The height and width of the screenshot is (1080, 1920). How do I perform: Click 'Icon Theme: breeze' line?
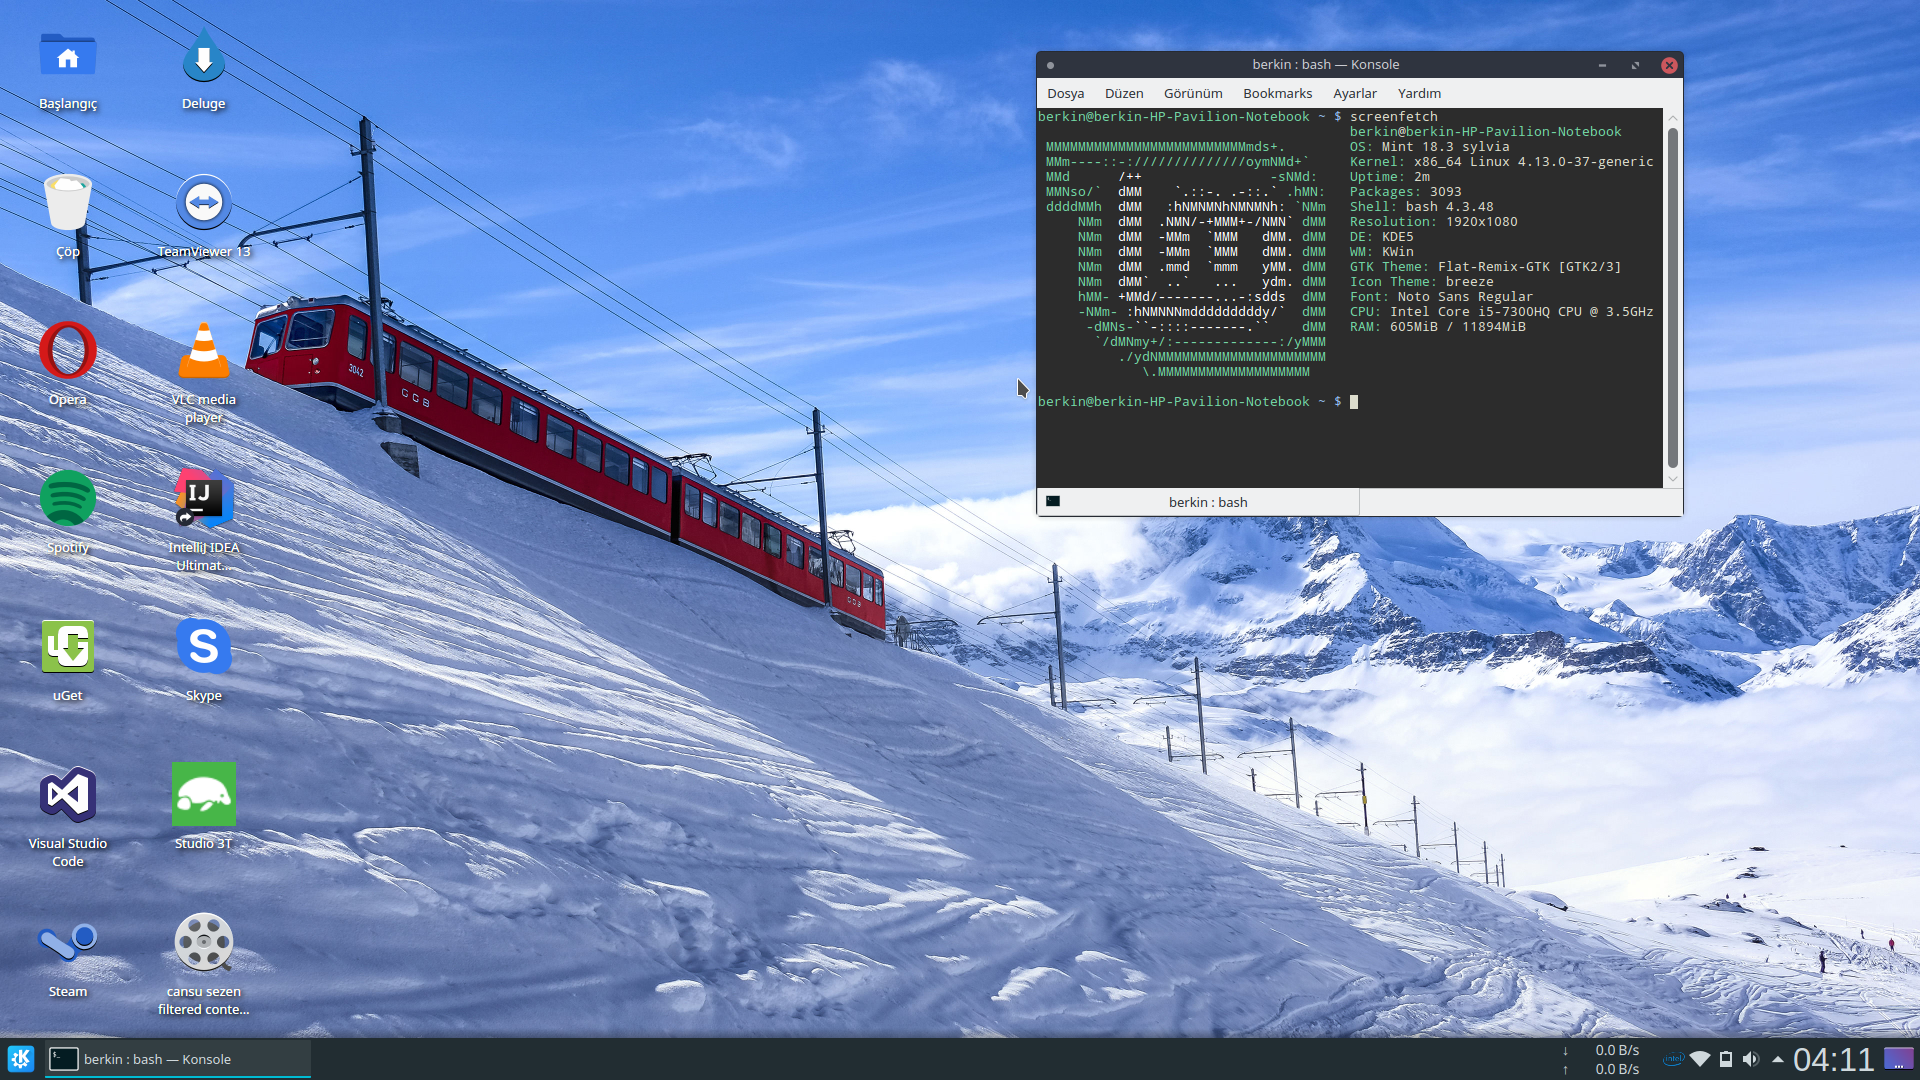1422,282
